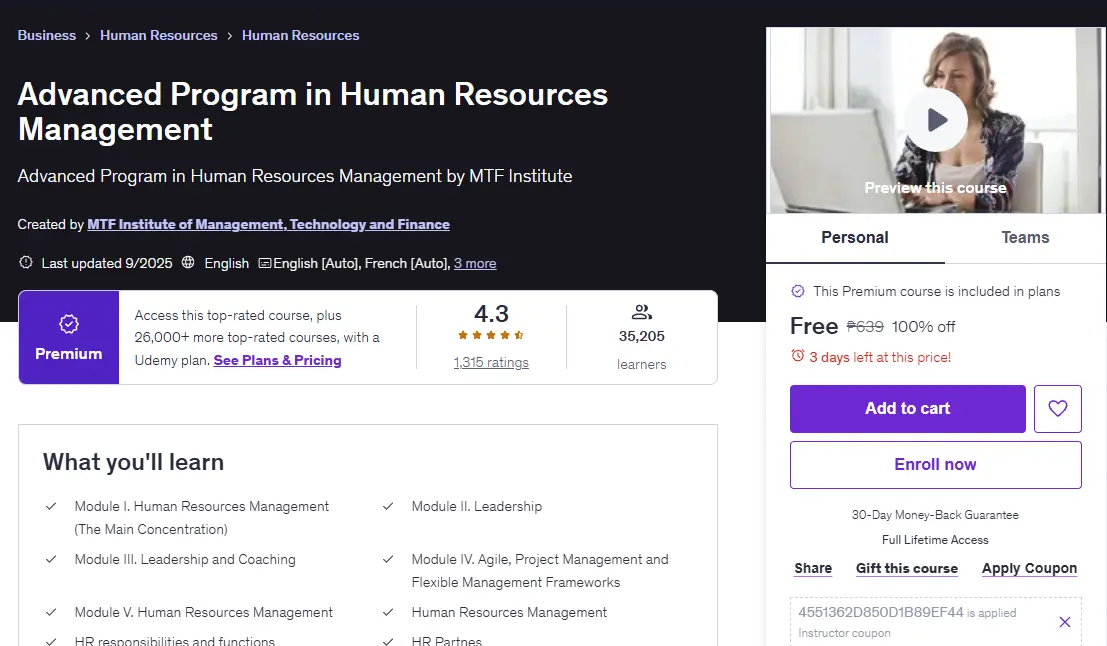The image size is (1107, 646).
Task: Open the first Human Resources breadcrumb
Action: point(159,35)
